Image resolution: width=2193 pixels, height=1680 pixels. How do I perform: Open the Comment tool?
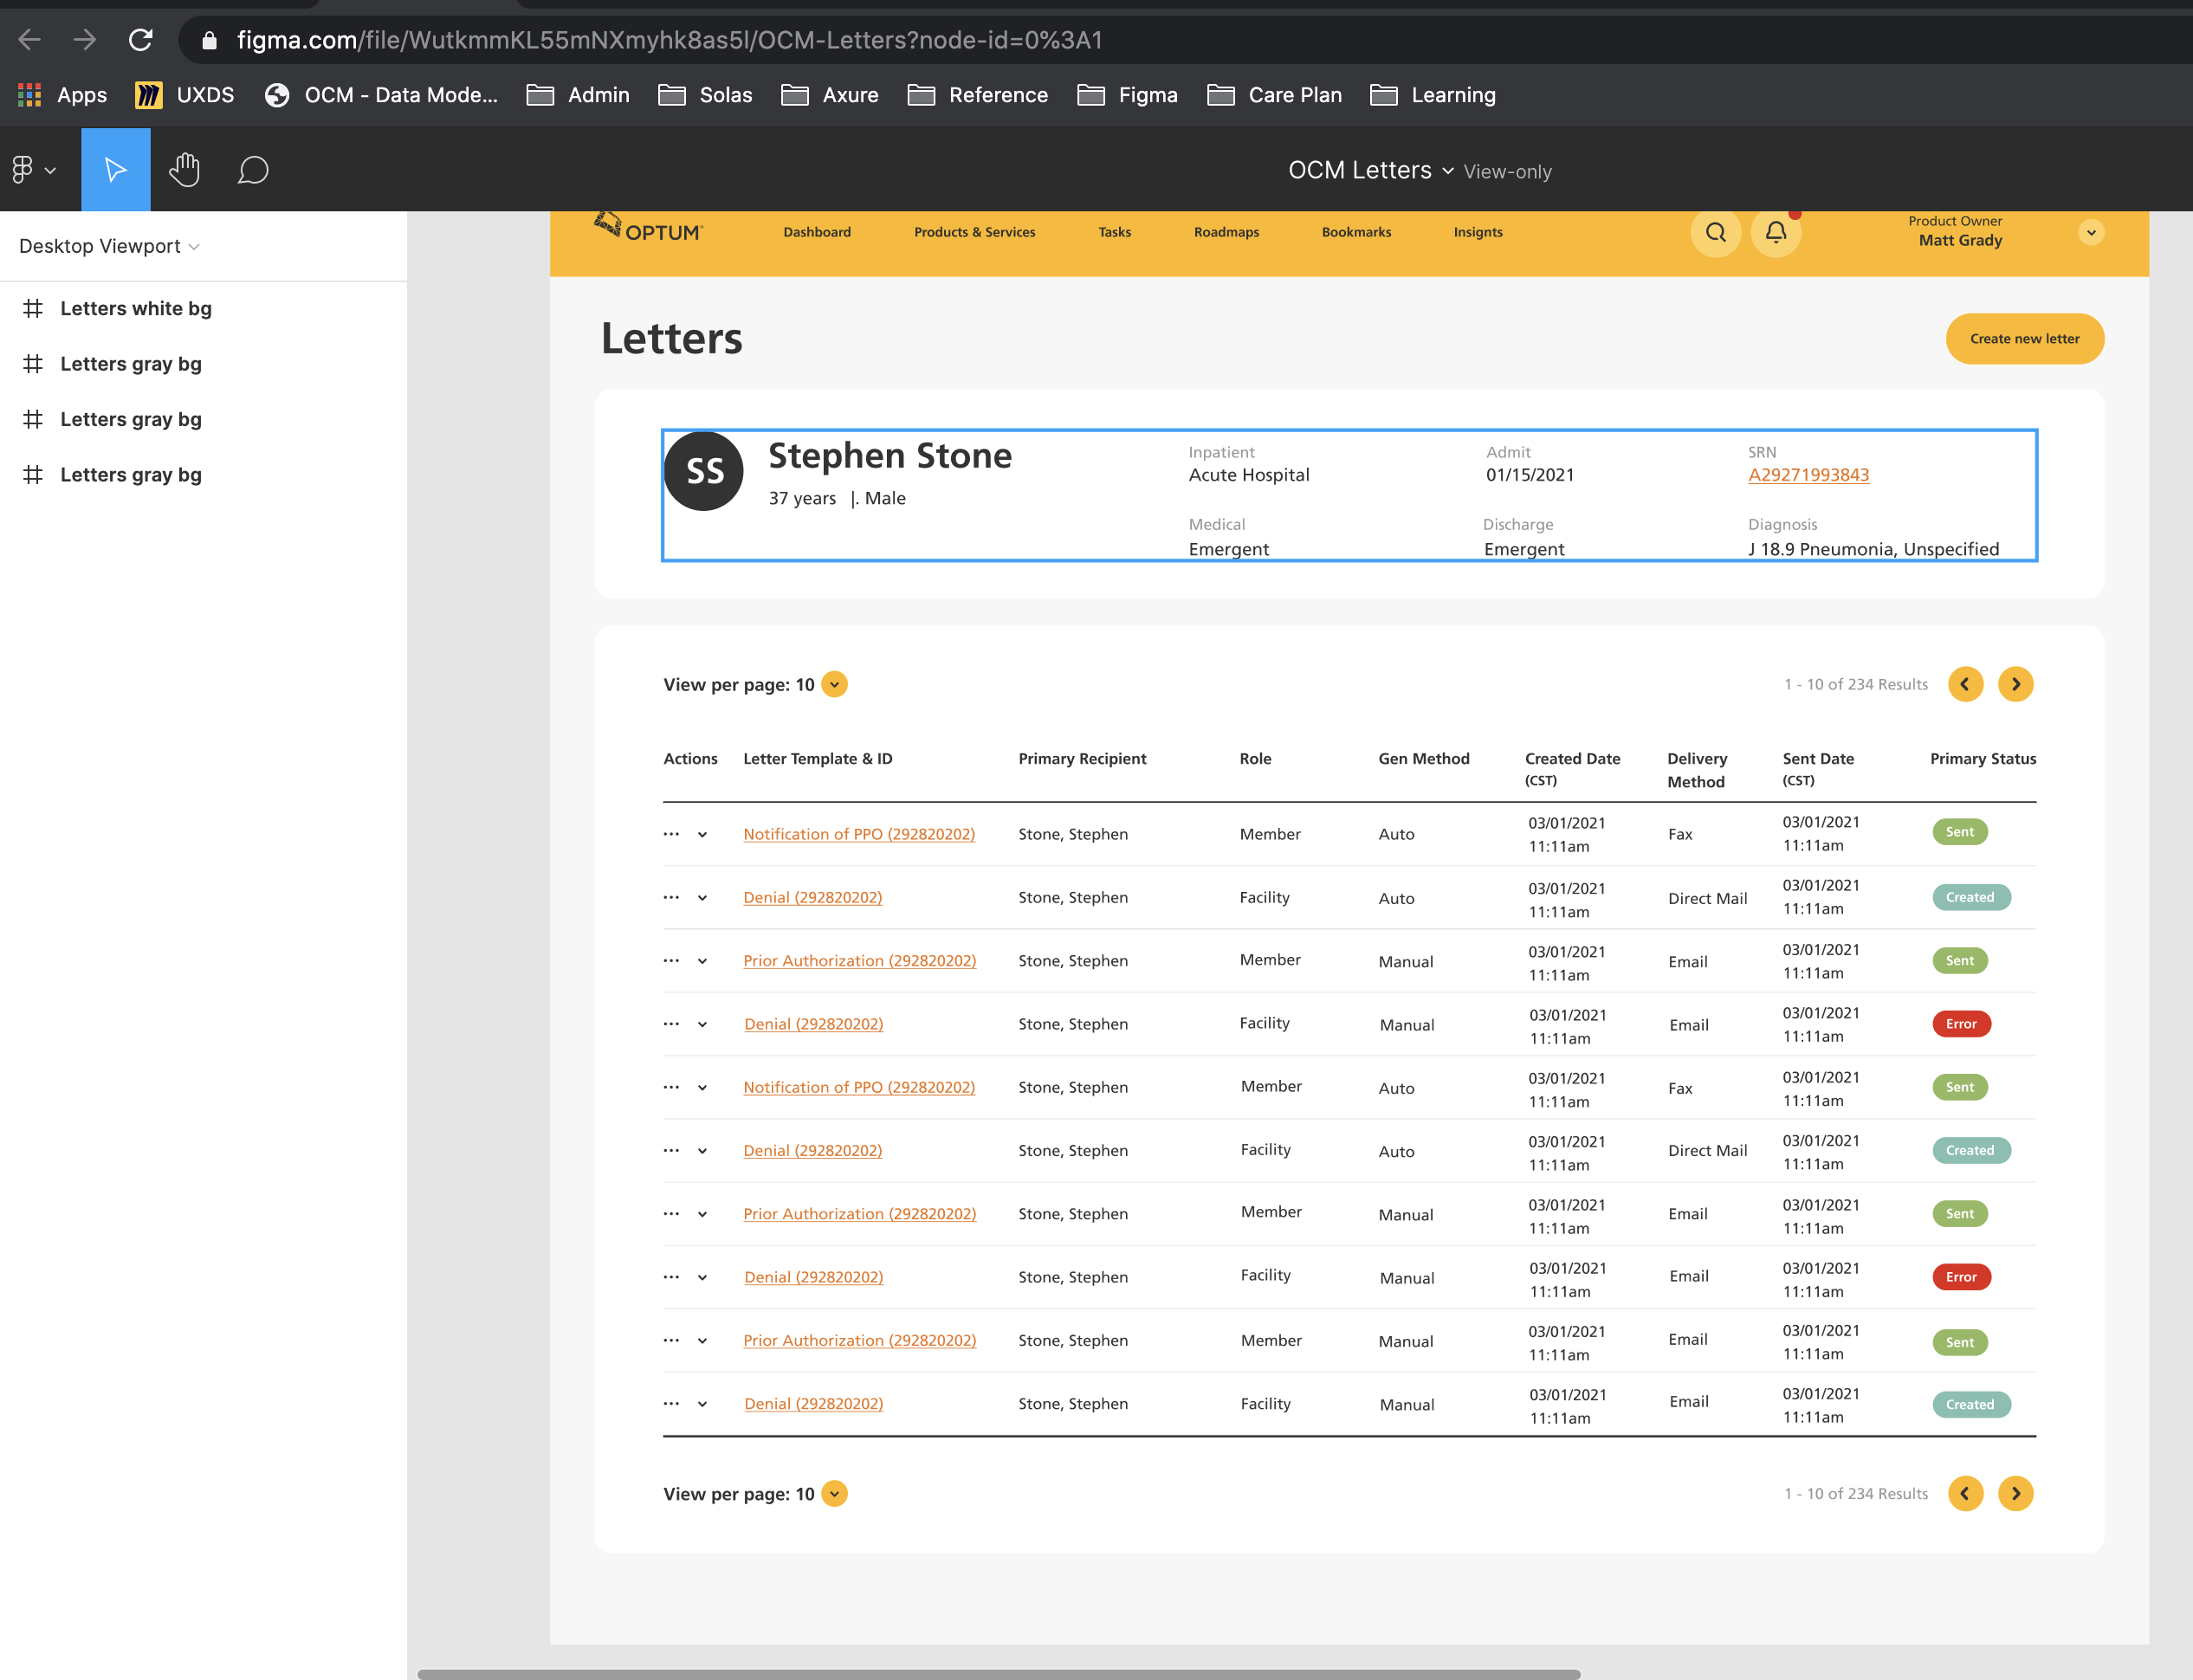(253, 169)
